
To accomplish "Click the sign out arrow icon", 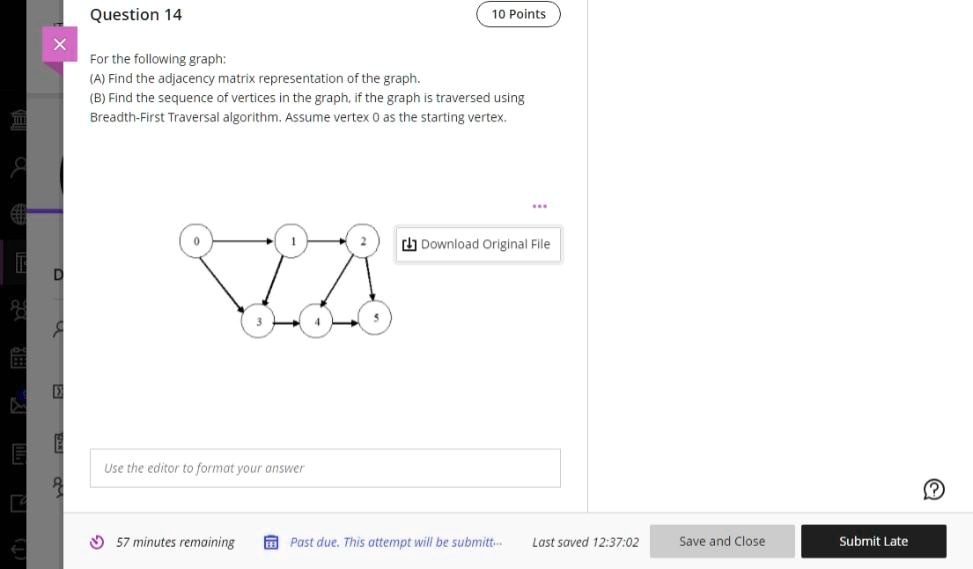I will 19,549.
